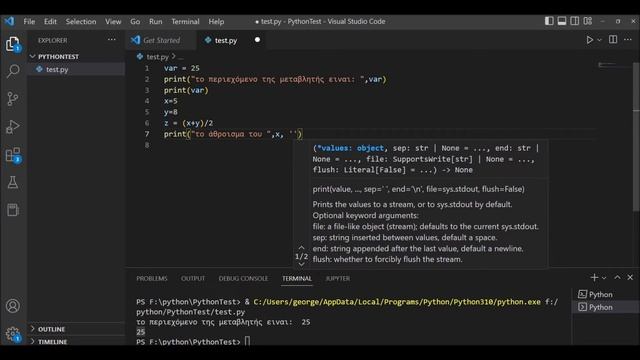Open the Go menu

(135, 21)
